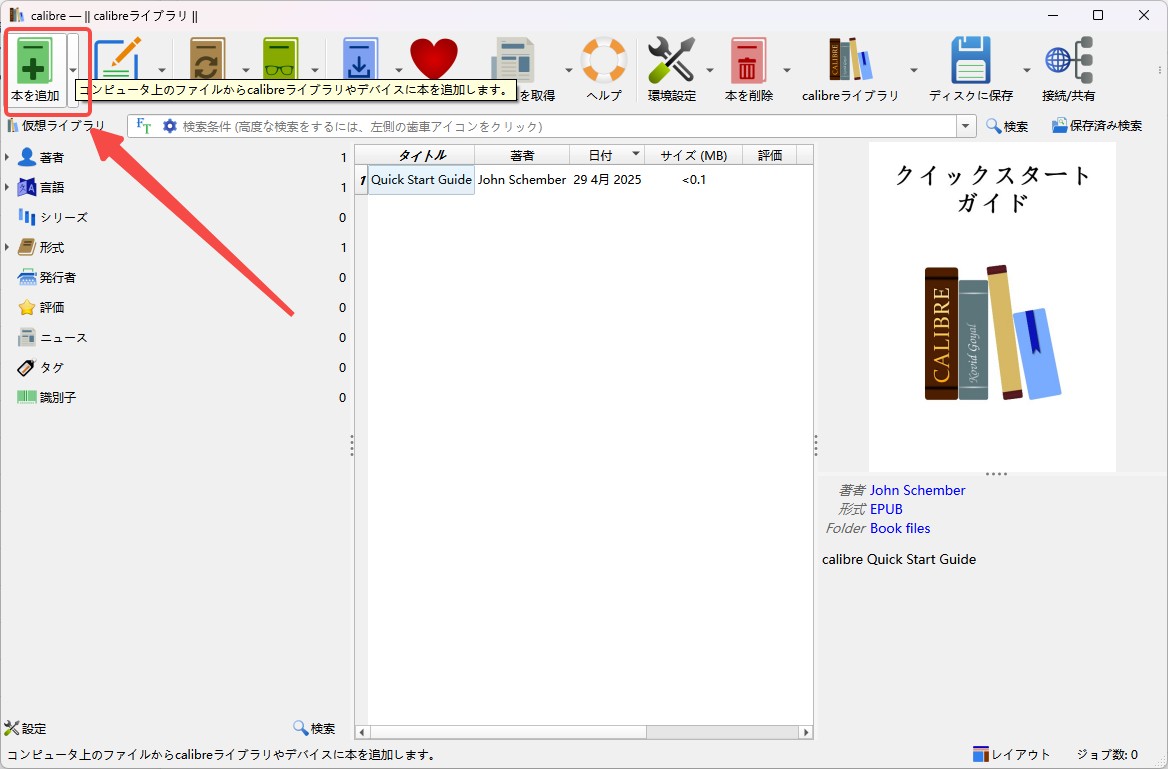Select the 著者 person icon
Screen dimensions: 1168x769
point(27,157)
